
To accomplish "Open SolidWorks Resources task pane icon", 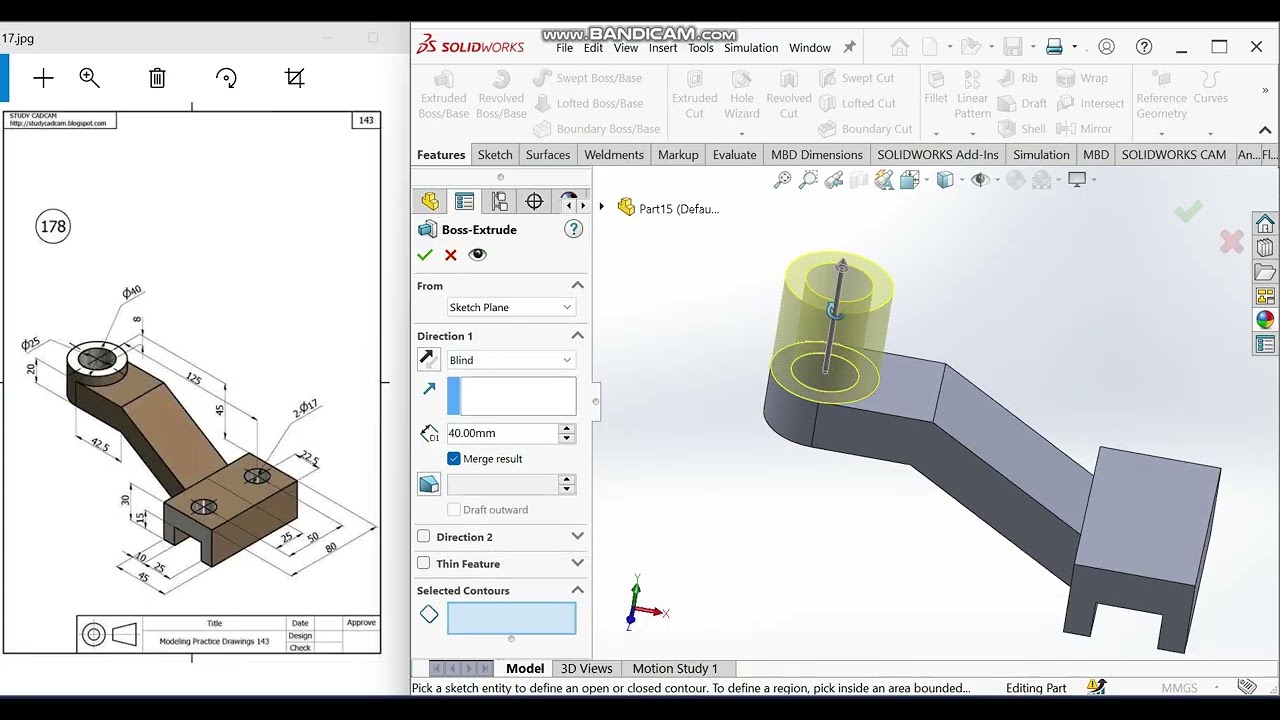I will 1265,223.
